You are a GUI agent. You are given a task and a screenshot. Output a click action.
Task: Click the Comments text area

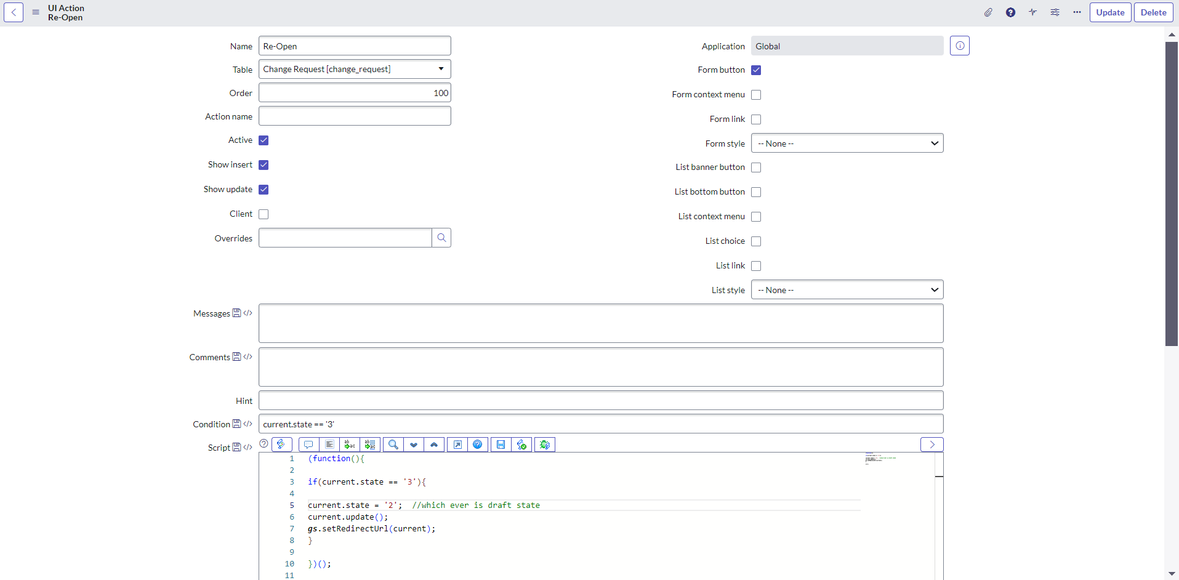601,367
